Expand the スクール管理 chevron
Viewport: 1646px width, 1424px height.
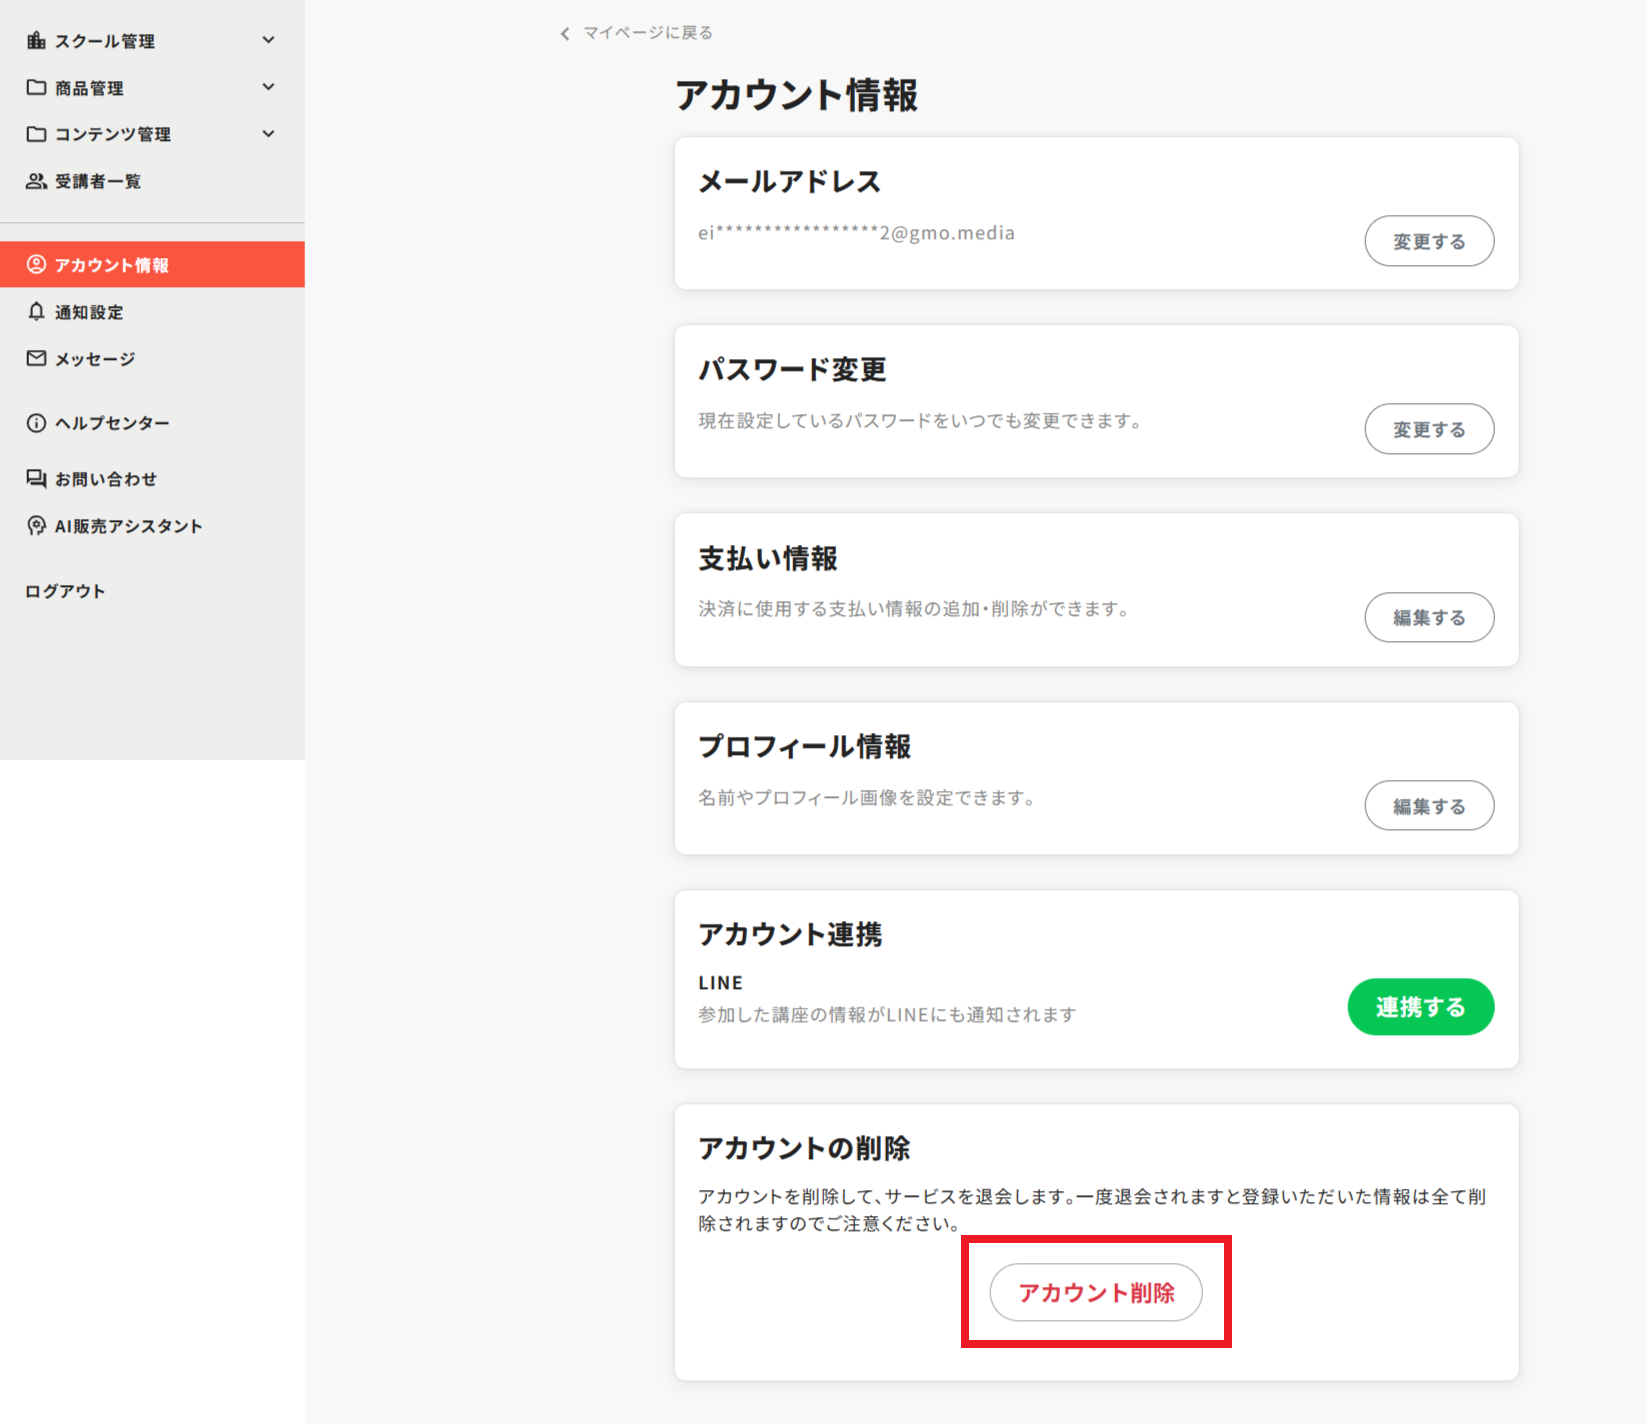point(268,40)
